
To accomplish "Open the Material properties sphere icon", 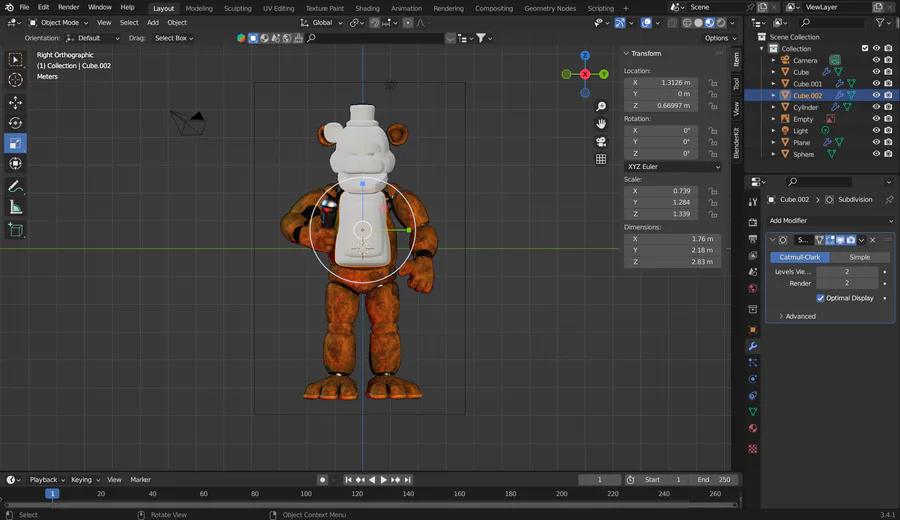I will (x=752, y=428).
